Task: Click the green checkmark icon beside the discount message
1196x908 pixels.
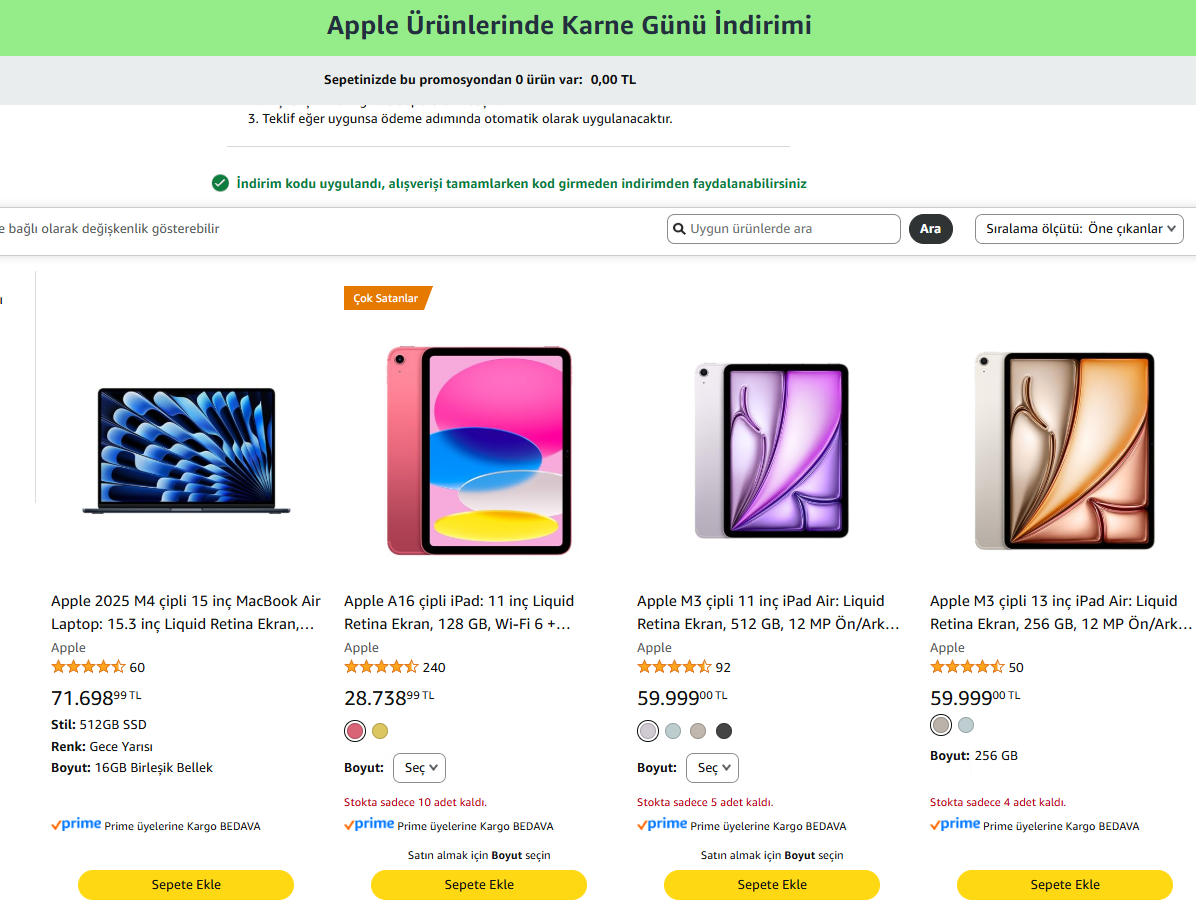Action: [220, 183]
